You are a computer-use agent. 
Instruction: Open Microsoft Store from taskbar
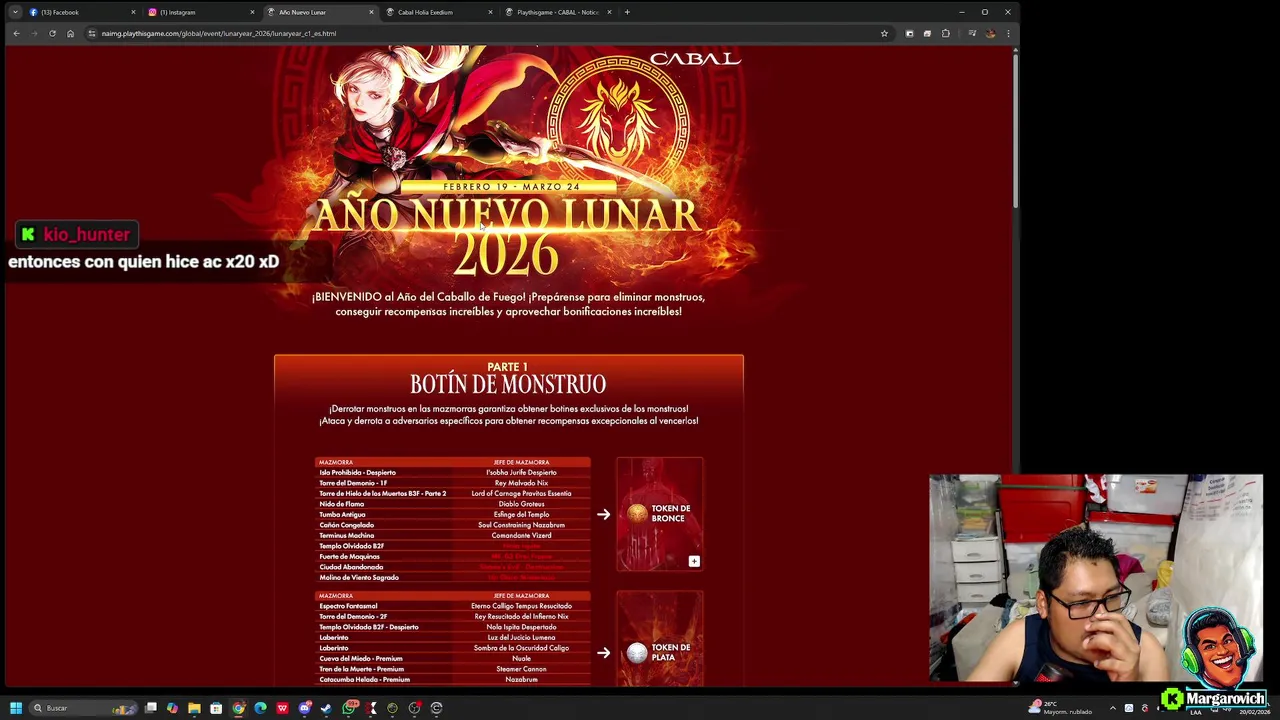216,708
